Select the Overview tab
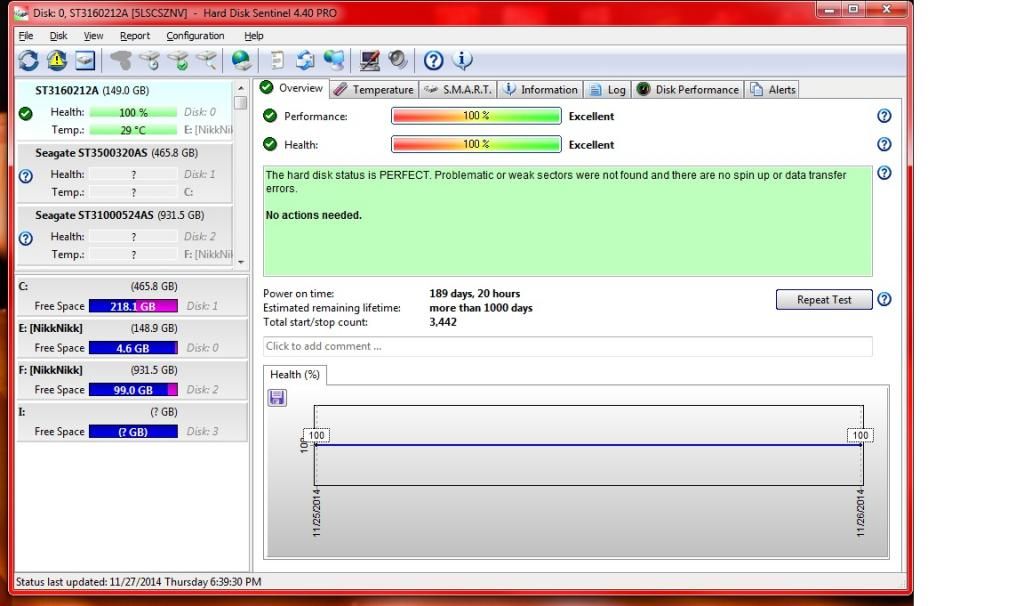The width and height of the screenshot is (1024, 606). (x=292, y=88)
